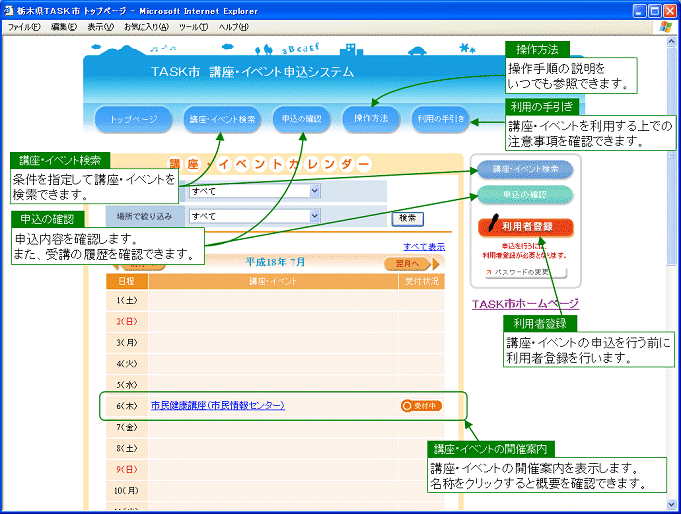Viewport: 681px width, 514px height.
Task: Open the ツール(T) menu
Action: coord(193,27)
